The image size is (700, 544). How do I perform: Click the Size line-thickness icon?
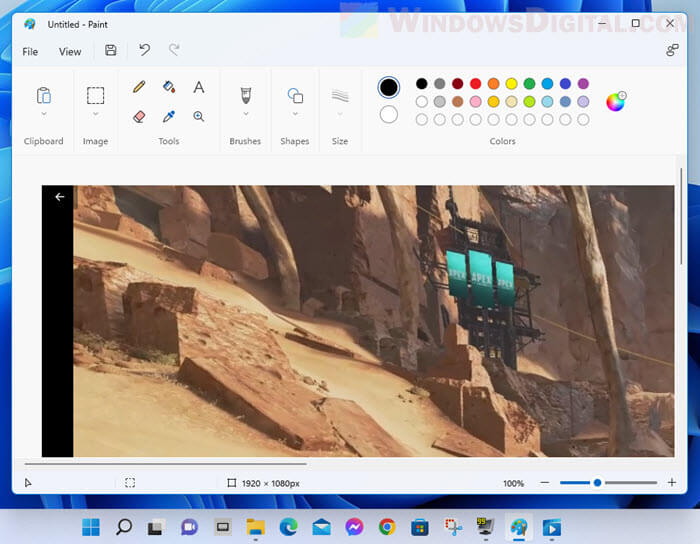340,95
